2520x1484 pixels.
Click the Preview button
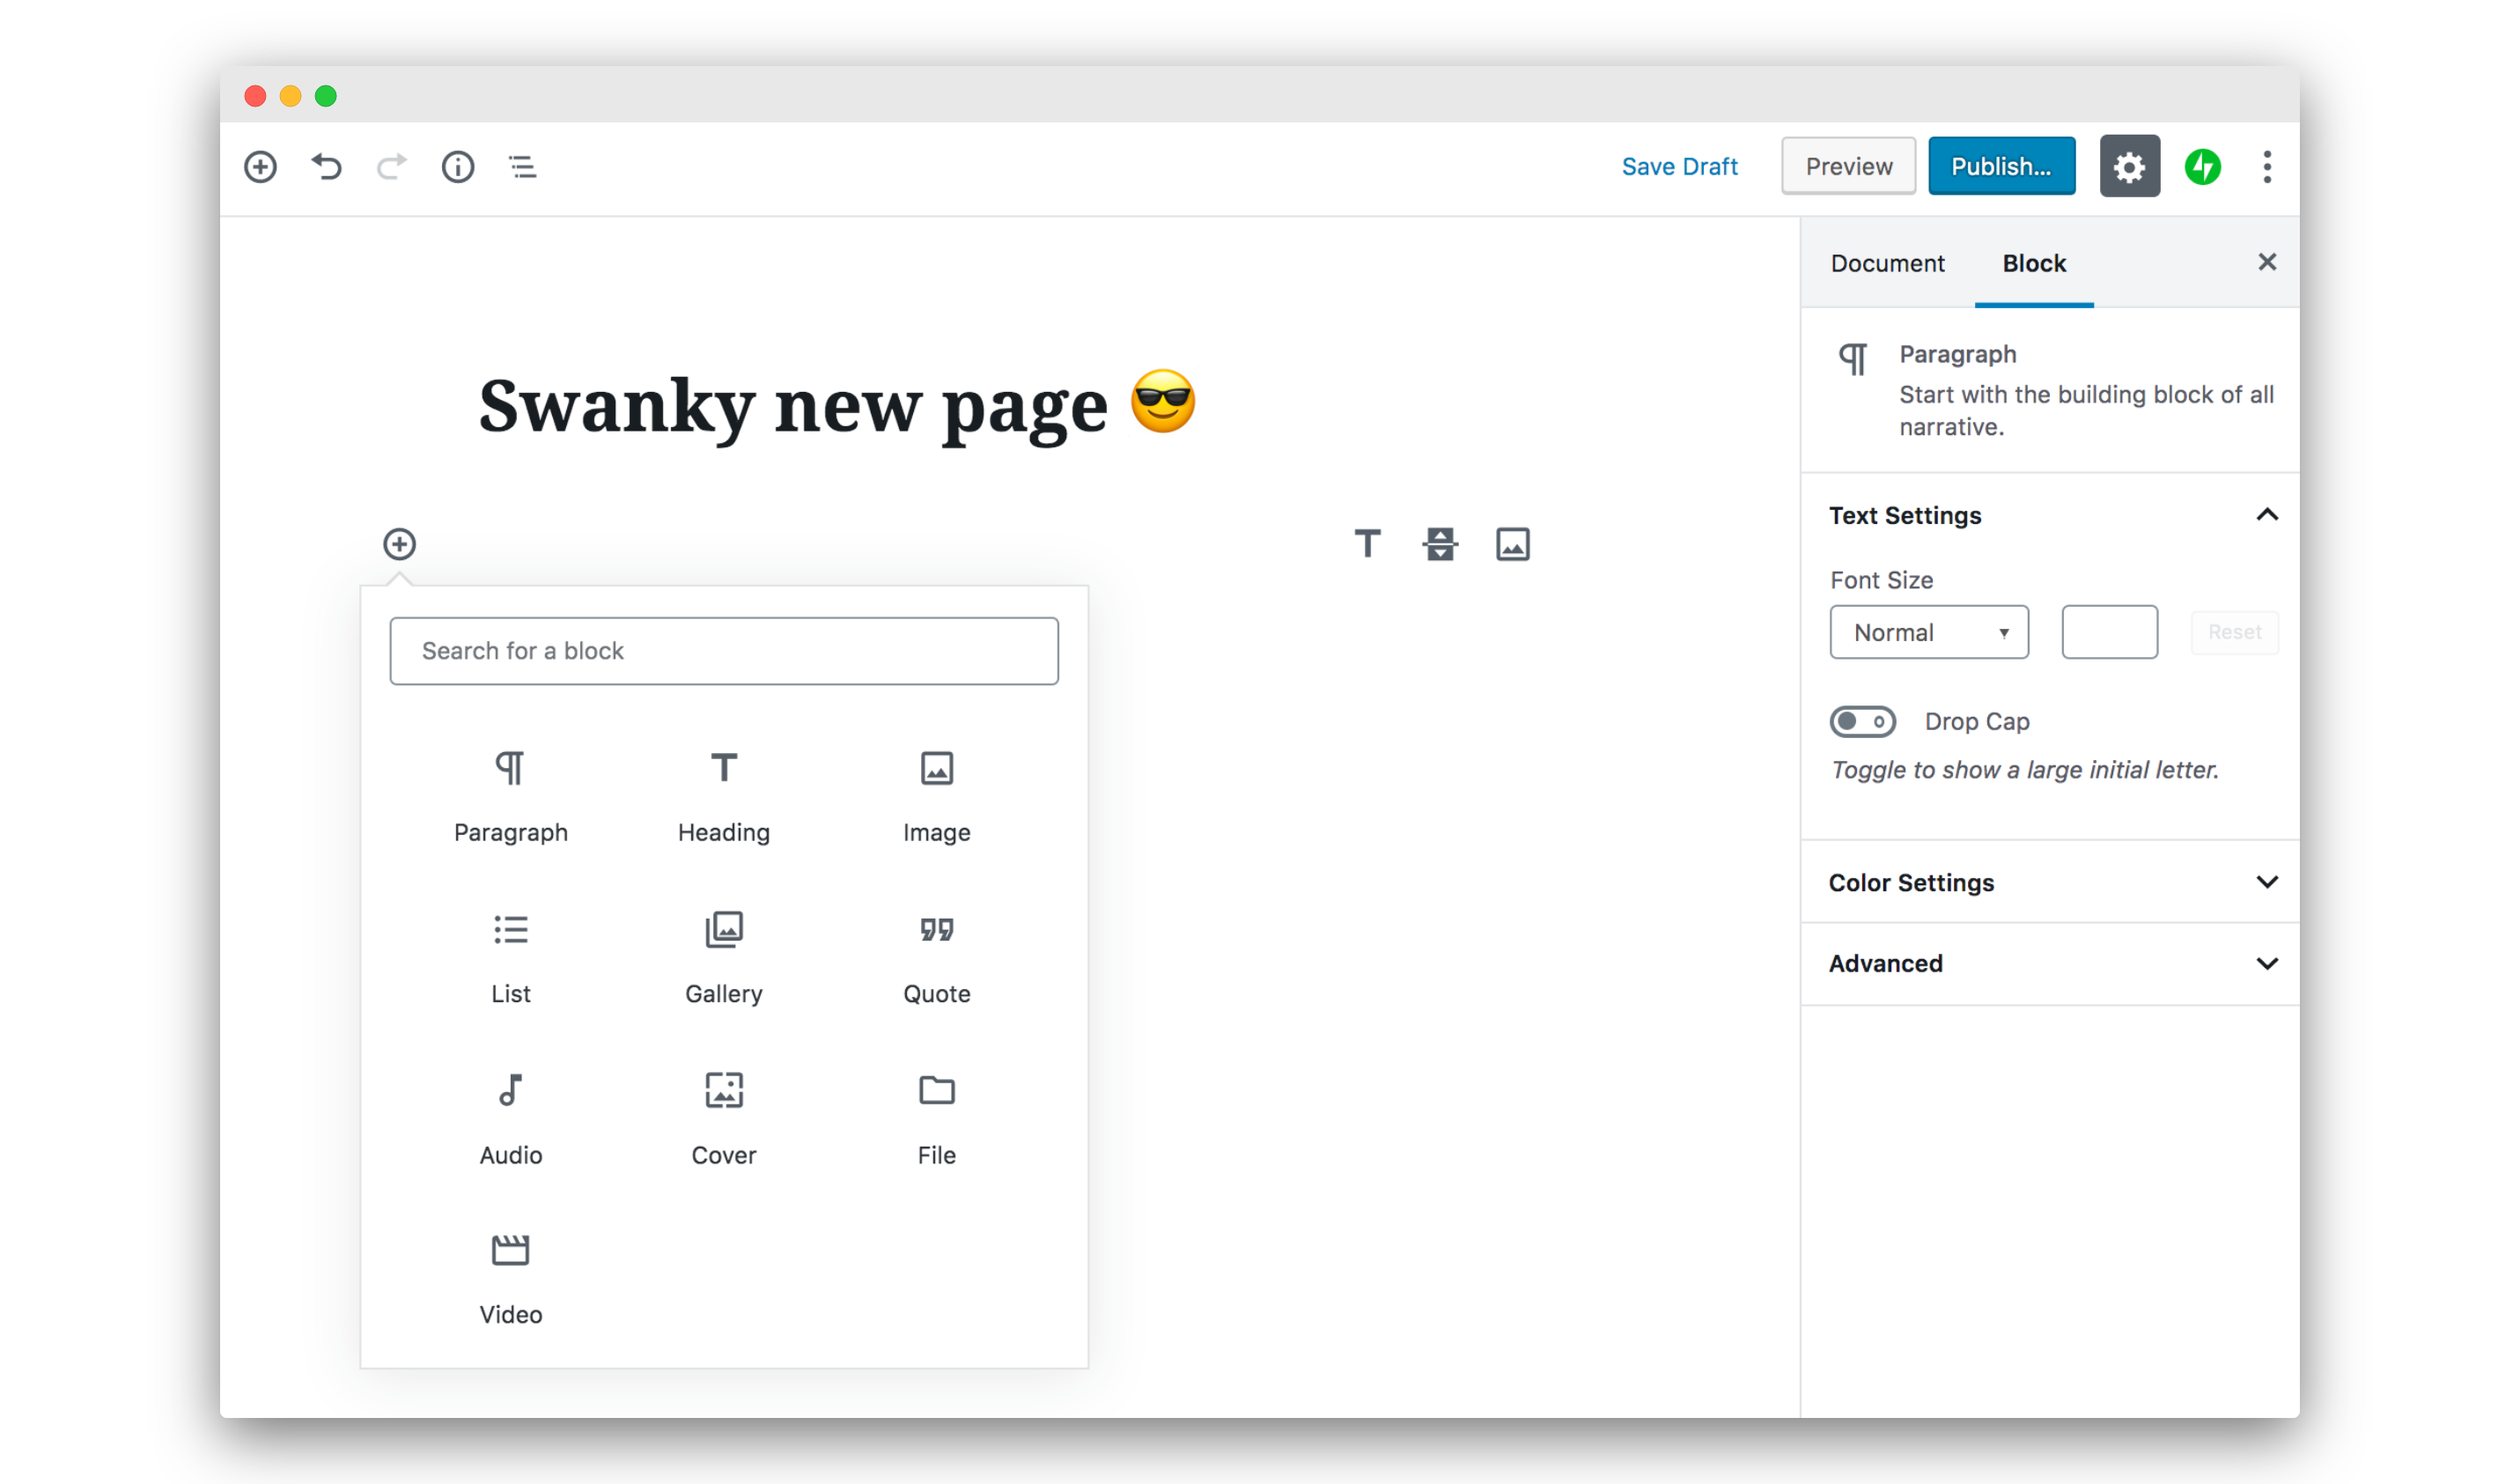[x=1848, y=166]
